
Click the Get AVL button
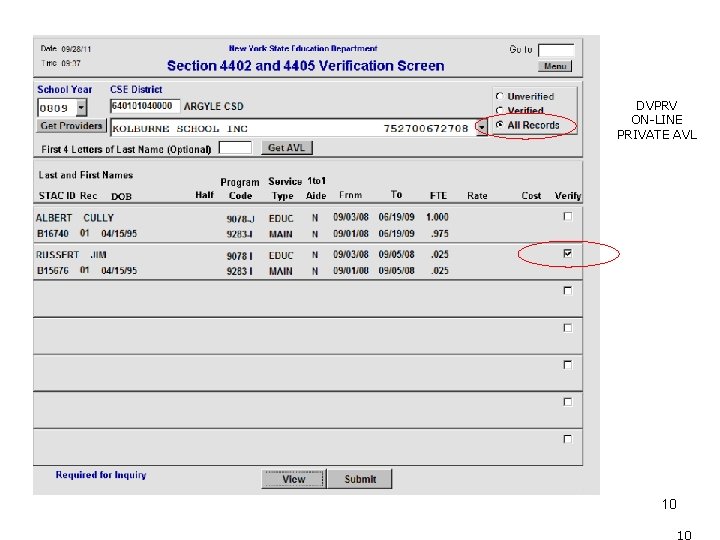tap(287, 148)
